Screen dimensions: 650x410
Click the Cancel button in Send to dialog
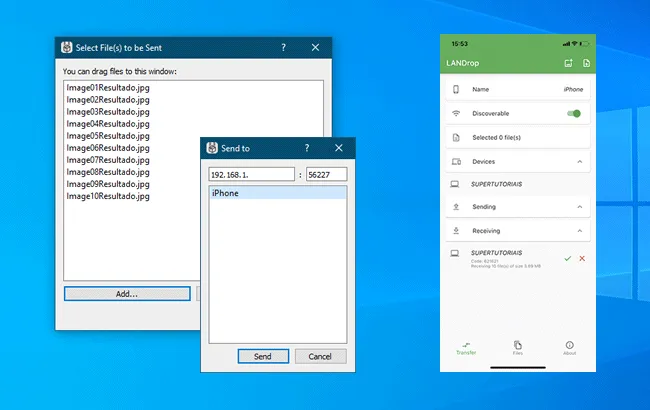coord(320,356)
